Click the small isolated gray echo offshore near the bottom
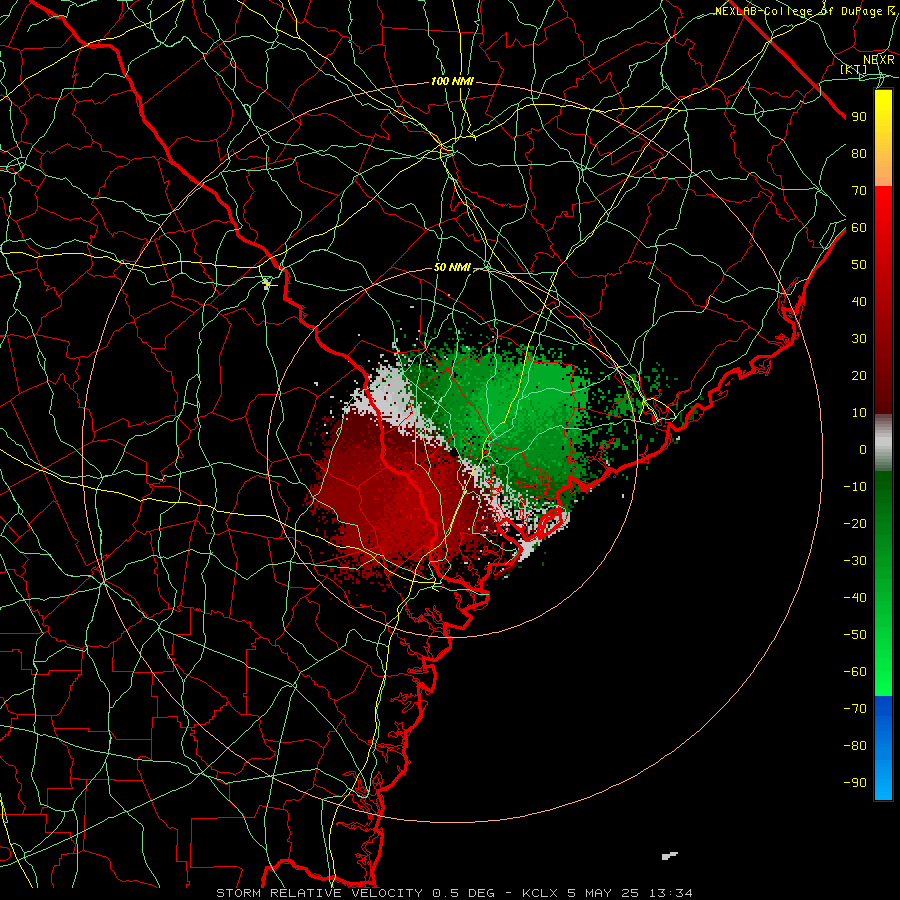Viewport: 900px width, 900px height. (x=669, y=856)
